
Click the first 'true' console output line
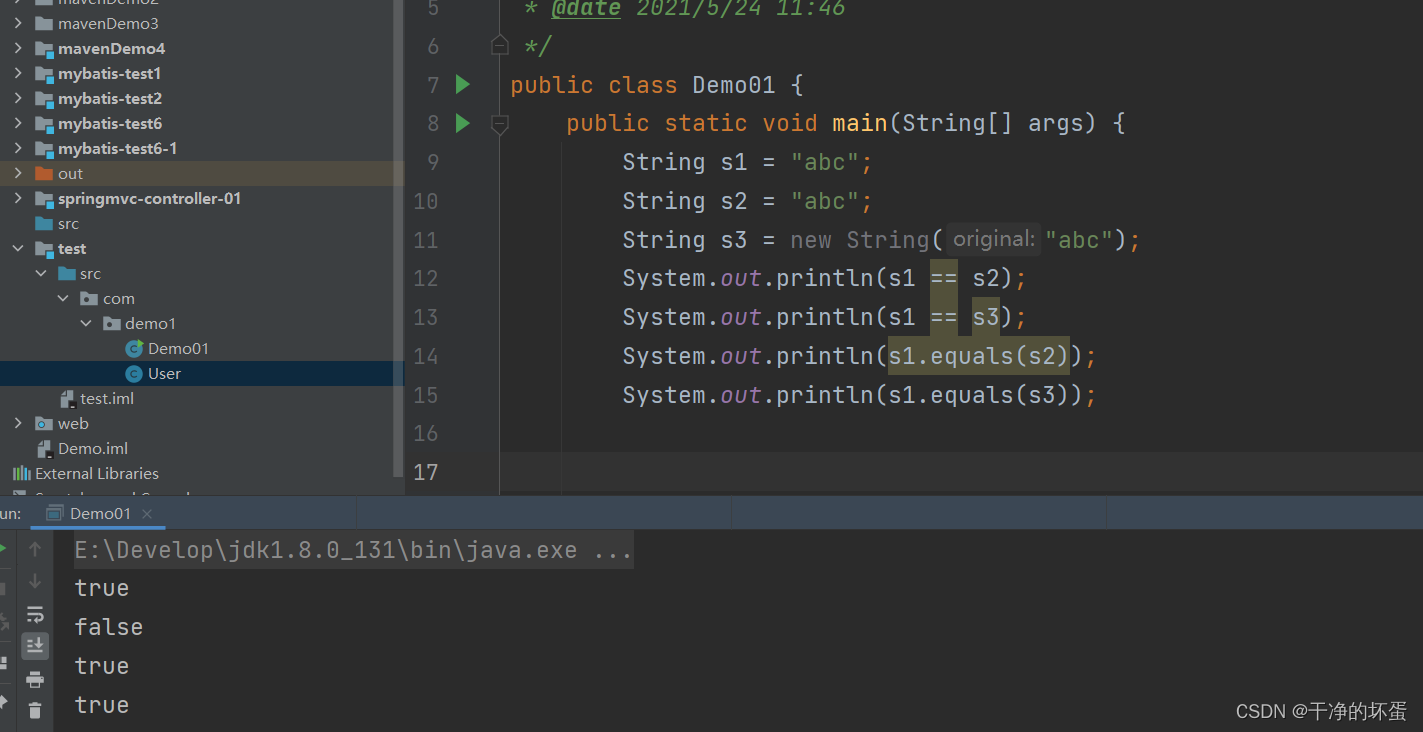101,588
